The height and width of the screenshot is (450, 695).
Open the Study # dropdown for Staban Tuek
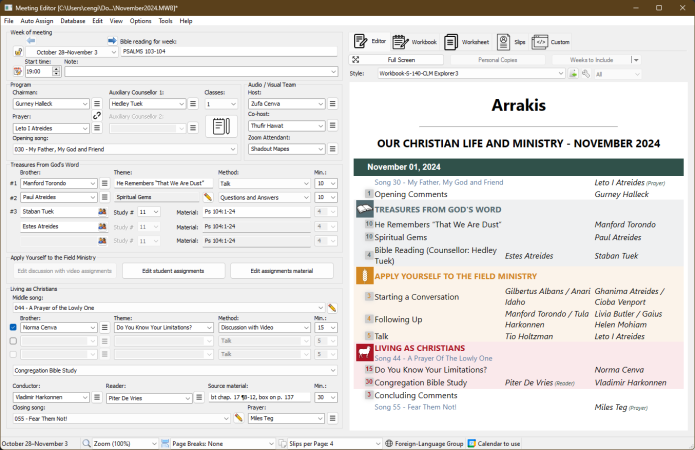pyautogui.click(x=156, y=212)
